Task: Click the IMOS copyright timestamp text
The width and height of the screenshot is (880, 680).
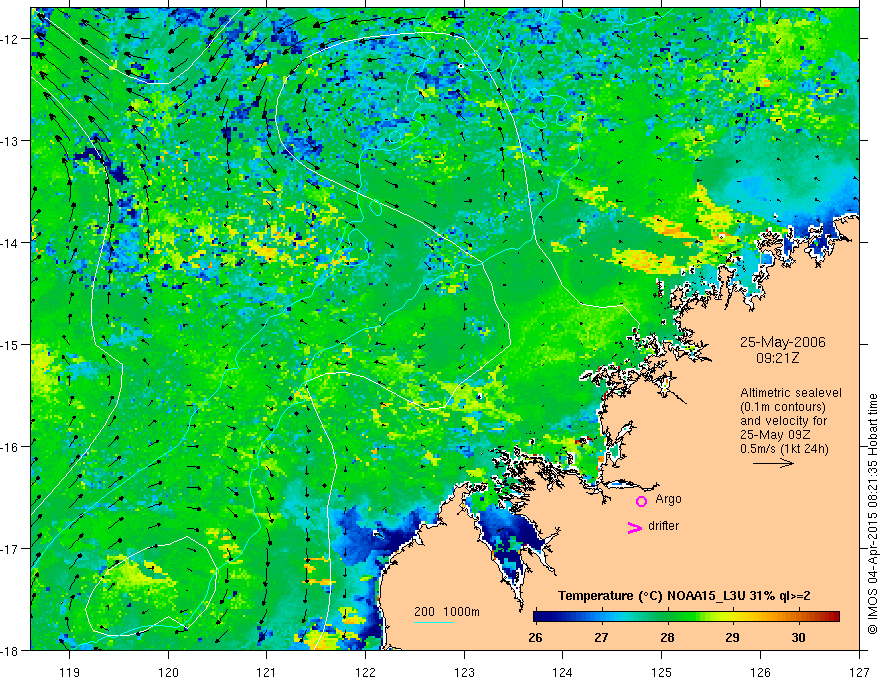Action: pos(872,514)
